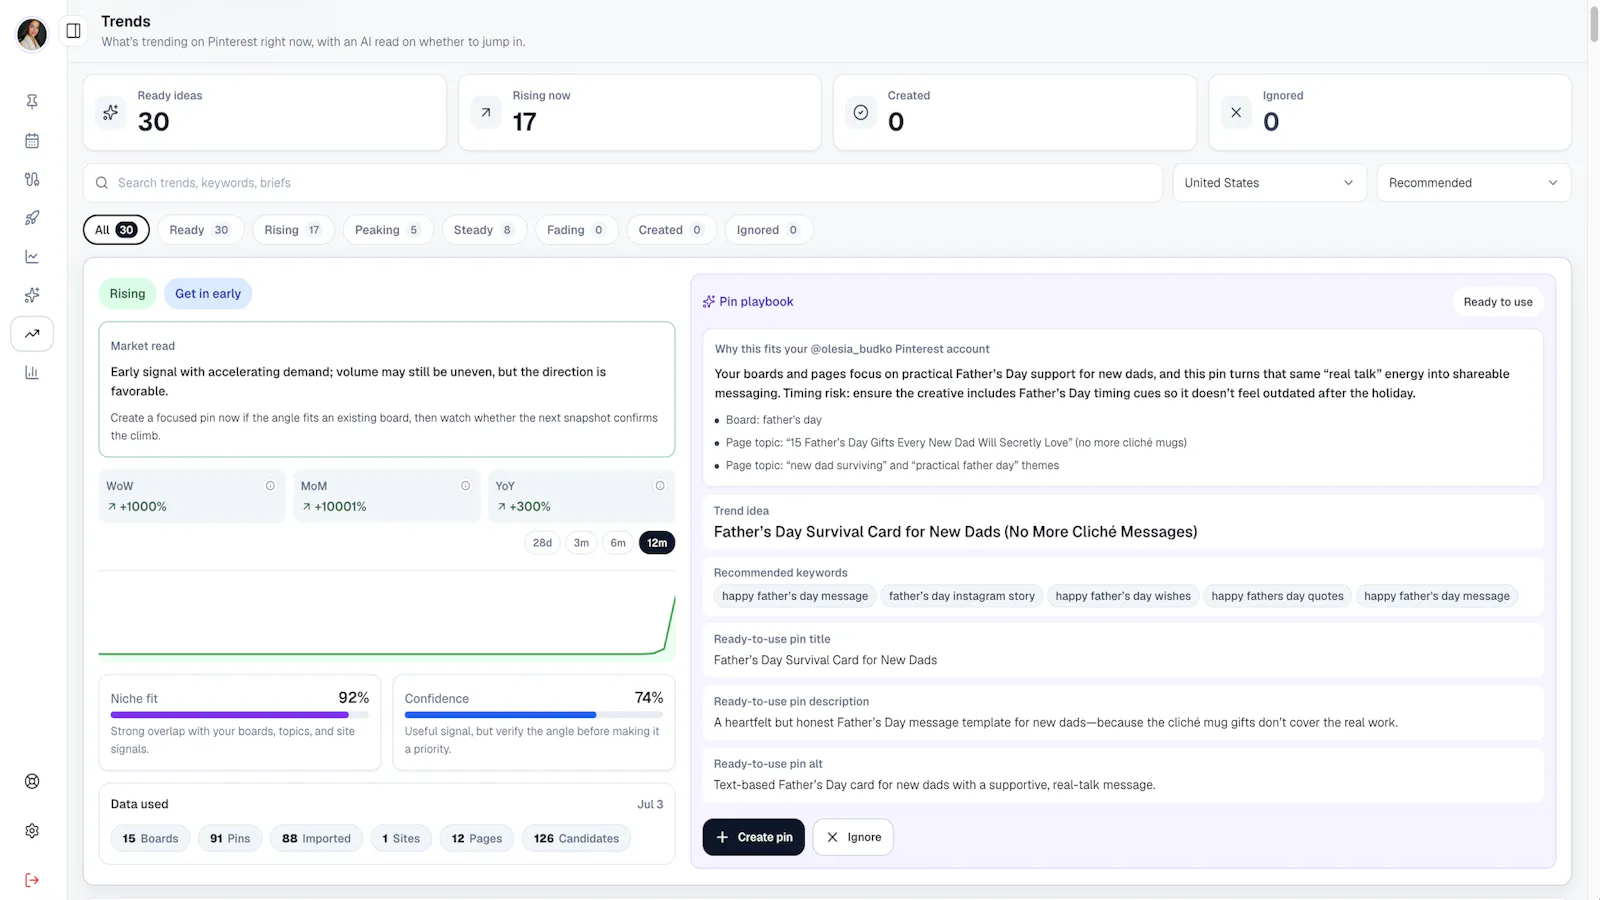Screen dimensions: 1600x900
Task: Open the bar chart icon in sidebar
Action: tap(32, 373)
